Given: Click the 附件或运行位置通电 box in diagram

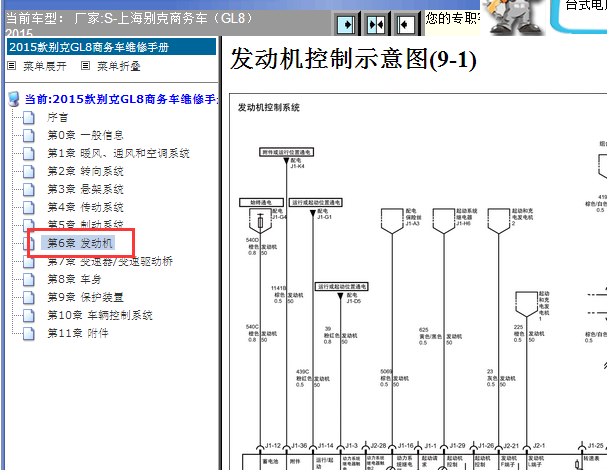Looking at the screenshot, I should [286, 152].
